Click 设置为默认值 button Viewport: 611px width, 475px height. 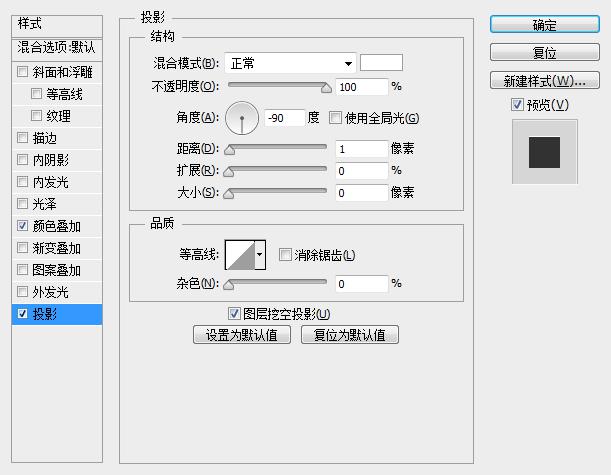click(x=242, y=335)
